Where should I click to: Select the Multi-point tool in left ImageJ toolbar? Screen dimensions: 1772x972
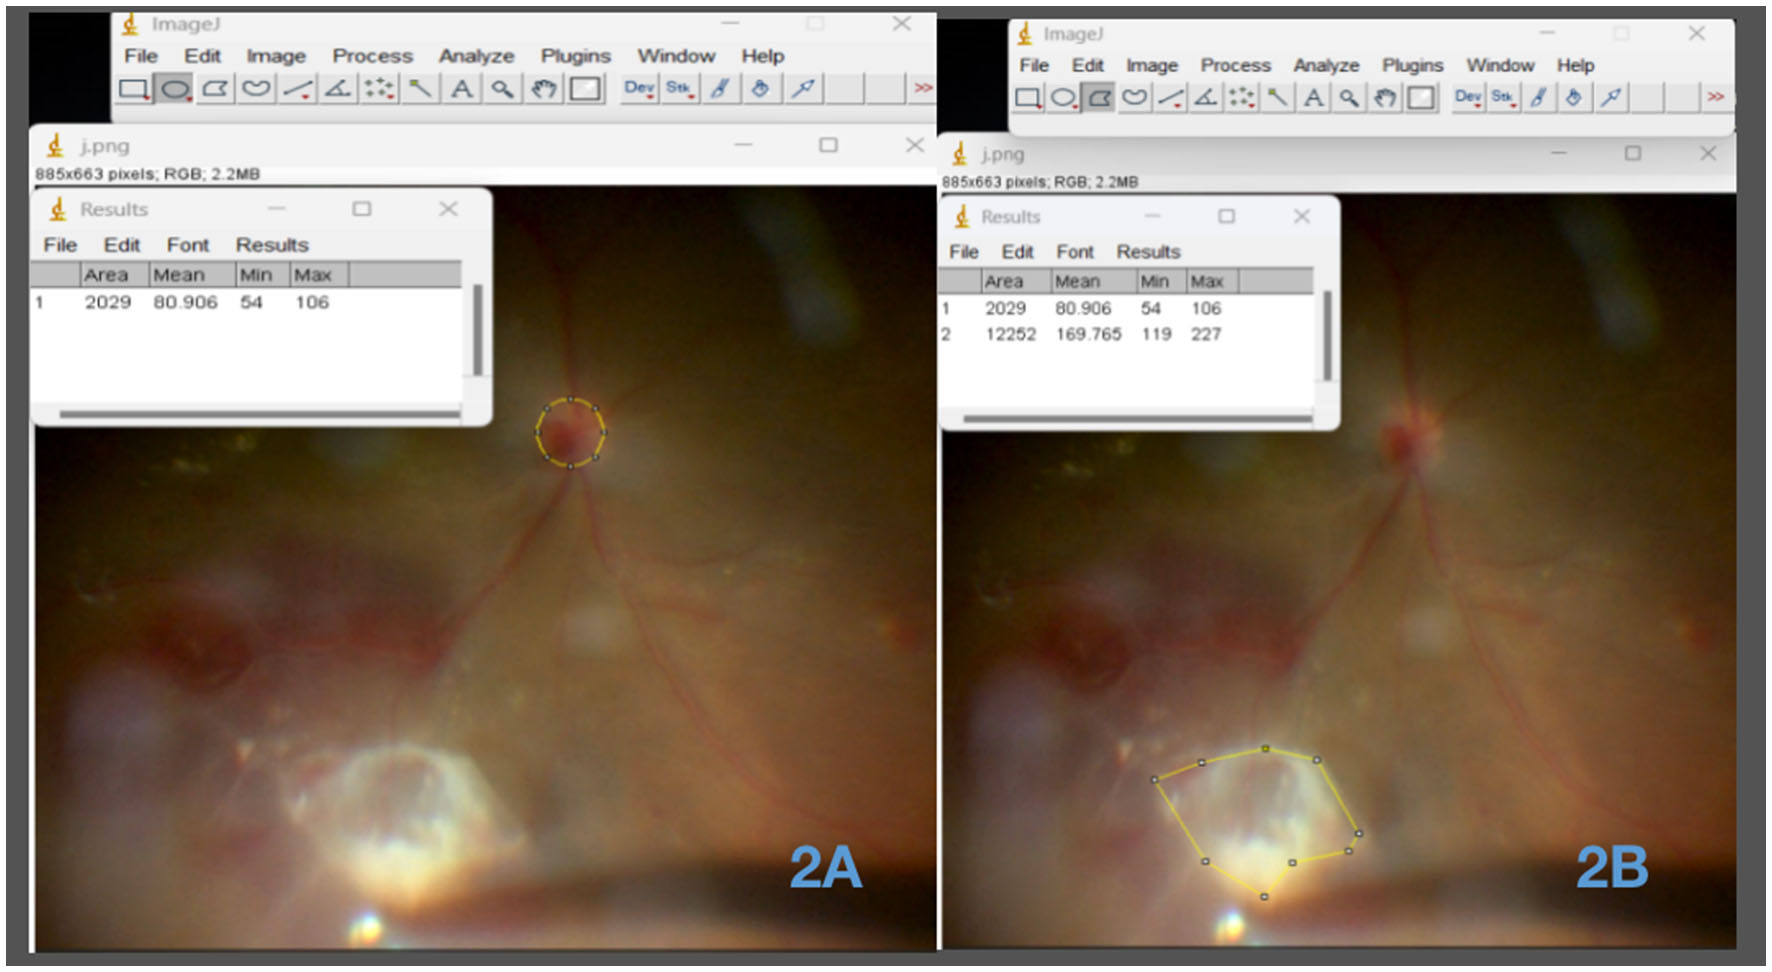[379, 89]
